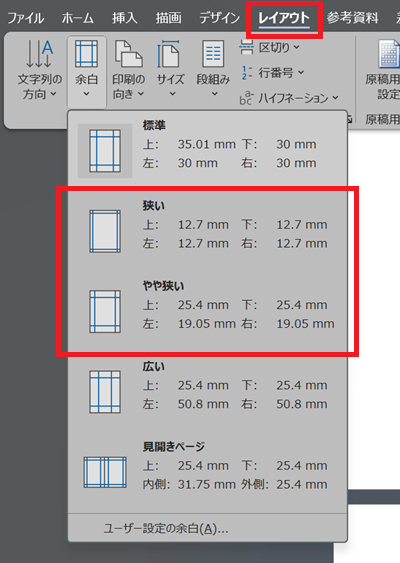The width and height of the screenshot is (400, 563).
Task: Click the 標準 margin thumbnail icon
Action: pos(105,151)
